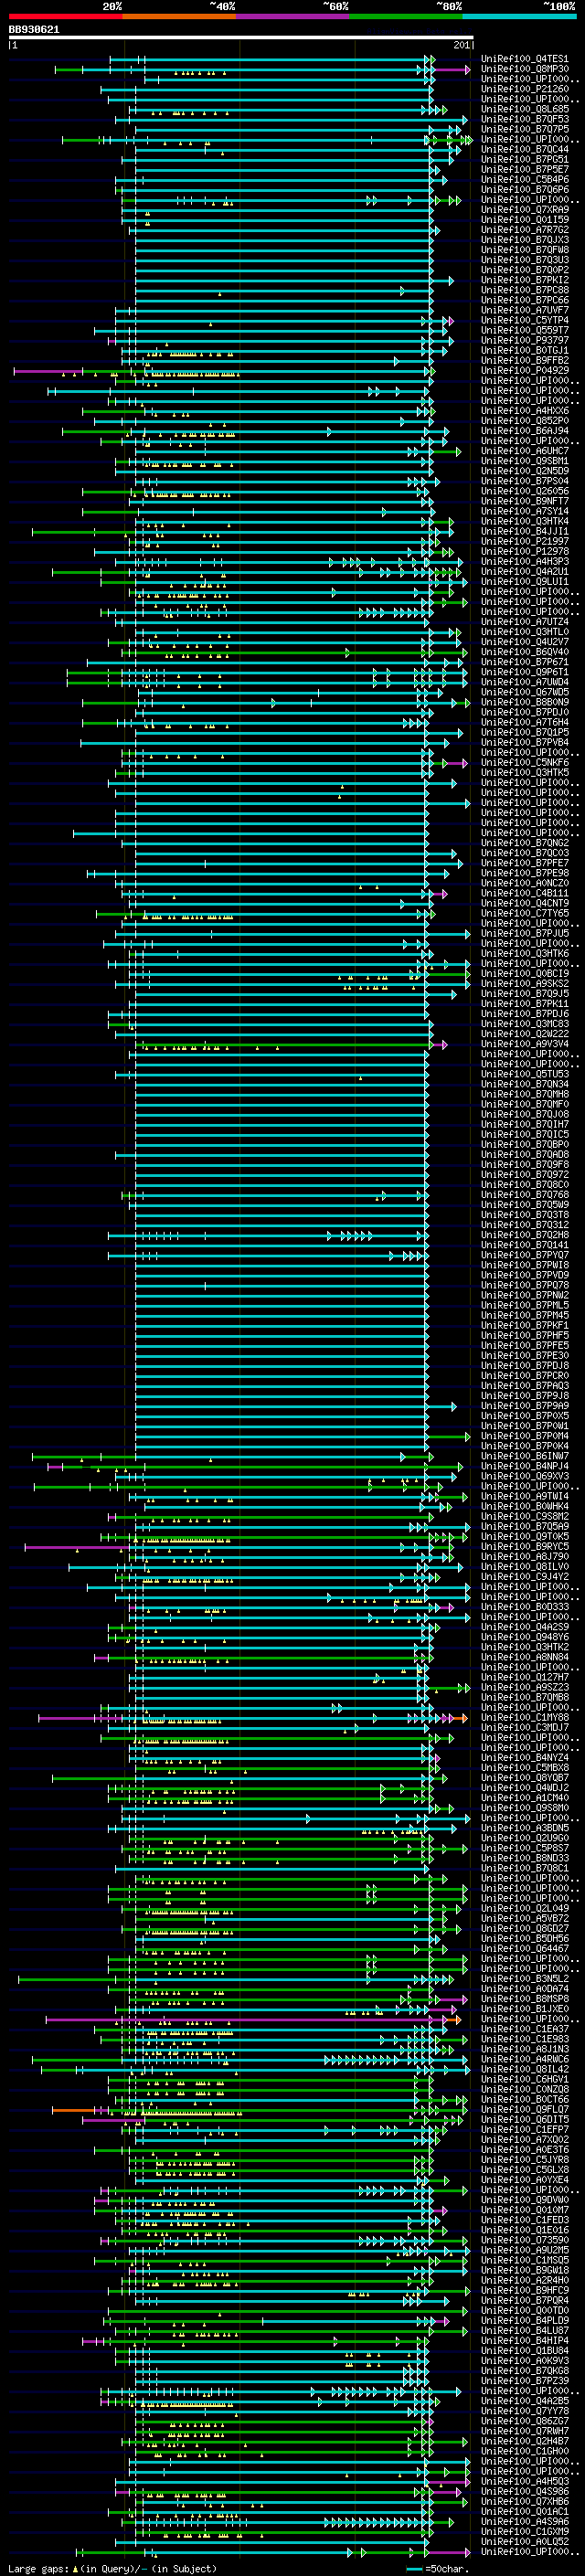Click the white query sequence bar
The height and width of the screenshot is (2576, 585).
pyautogui.click(x=241, y=38)
